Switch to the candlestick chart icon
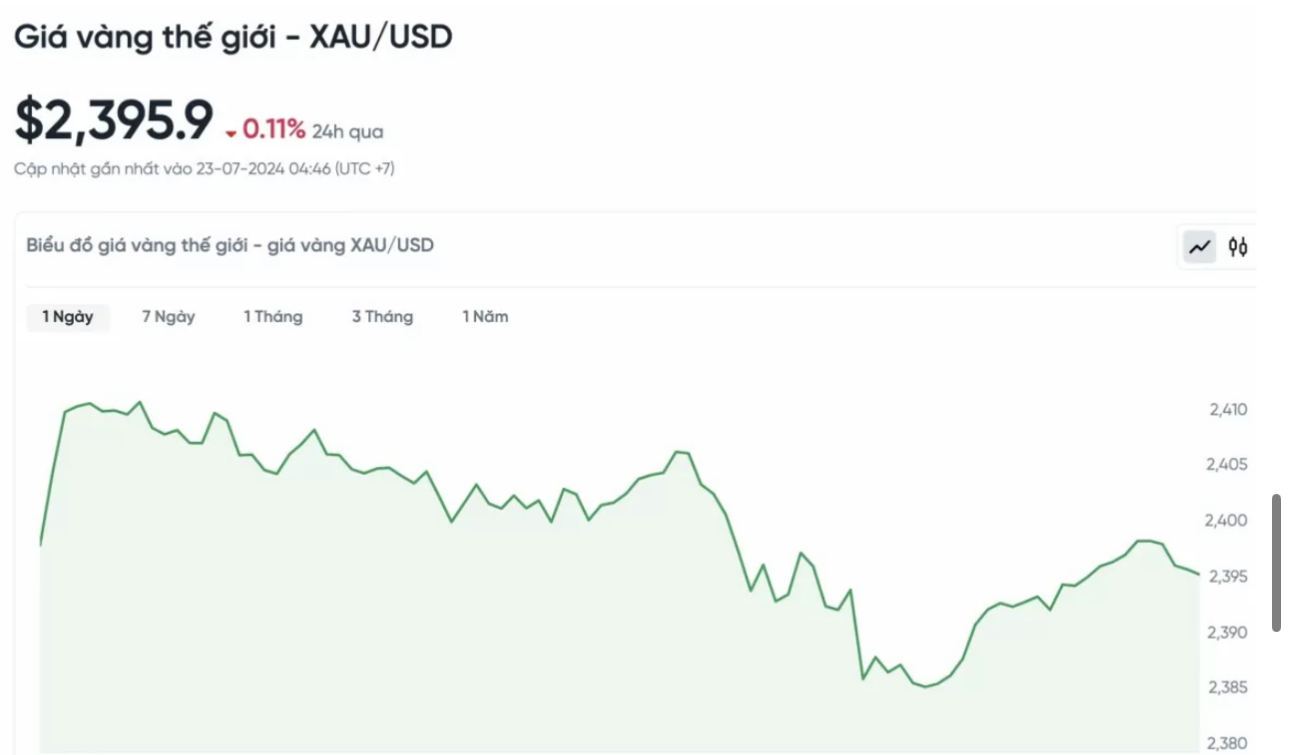Screen dimensions: 1290x755 click(x=1238, y=246)
